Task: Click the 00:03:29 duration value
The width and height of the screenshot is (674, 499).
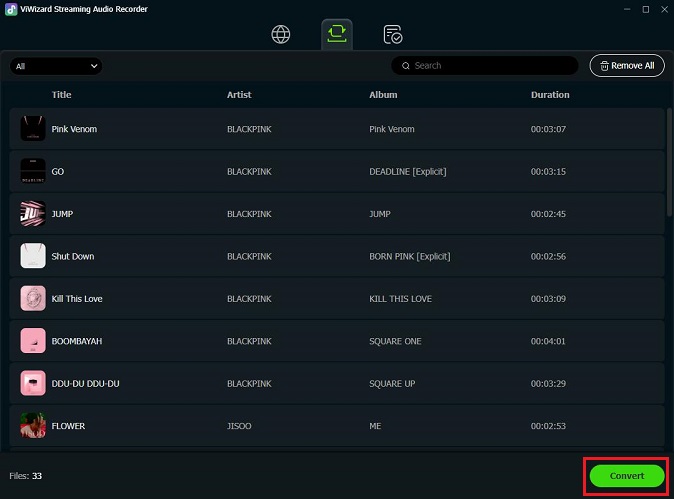Action: coord(548,383)
